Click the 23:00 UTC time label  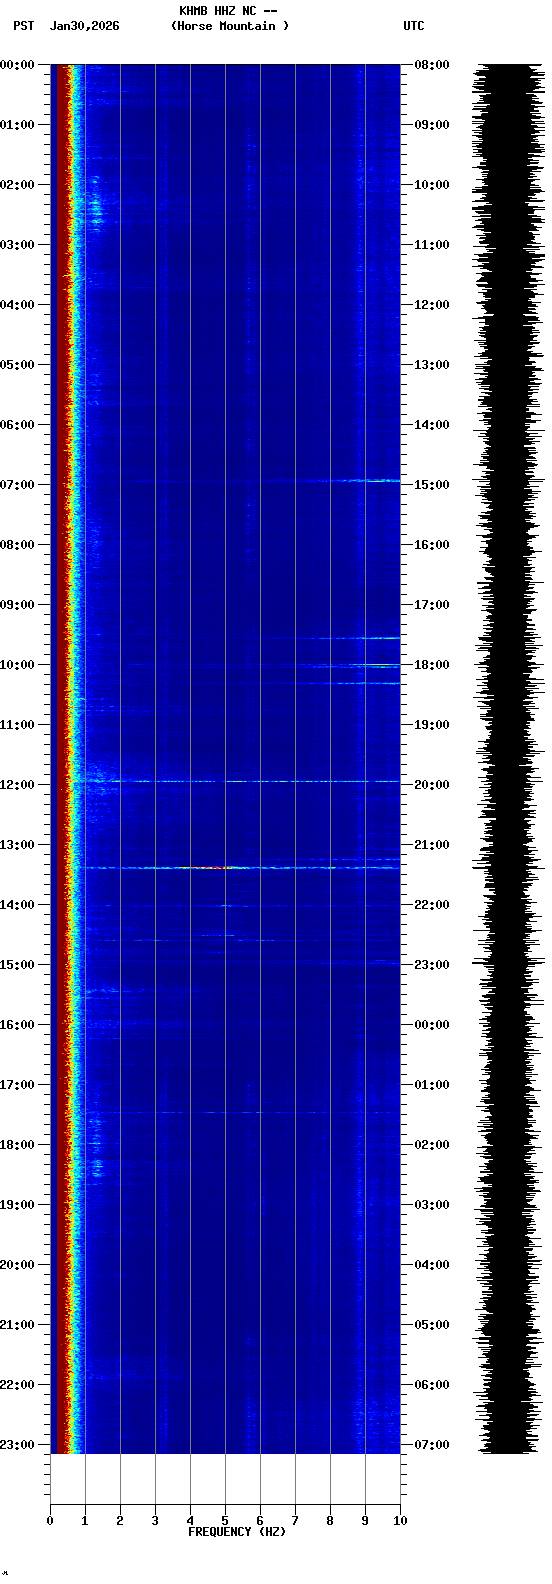[432, 965]
